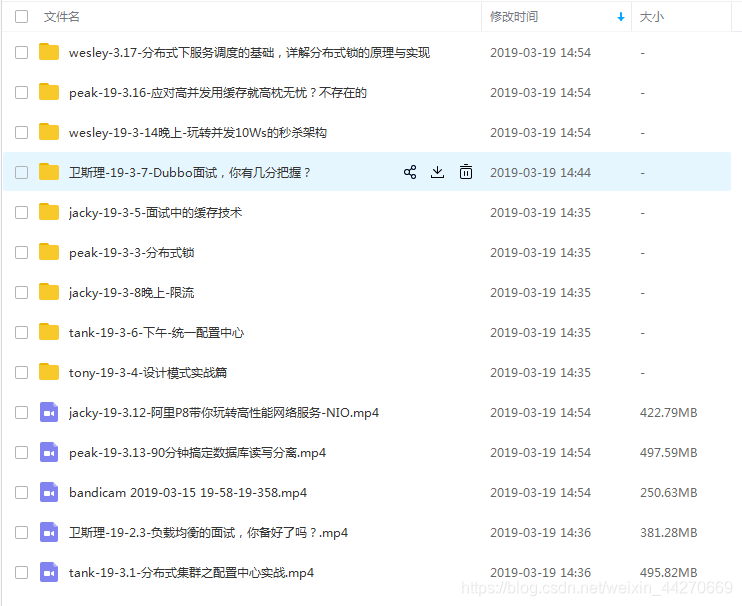The width and height of the screenshot is (742, 606).
Task: Click the delete trash icon on the Dubbo row
Action: [x=466, y=172]
